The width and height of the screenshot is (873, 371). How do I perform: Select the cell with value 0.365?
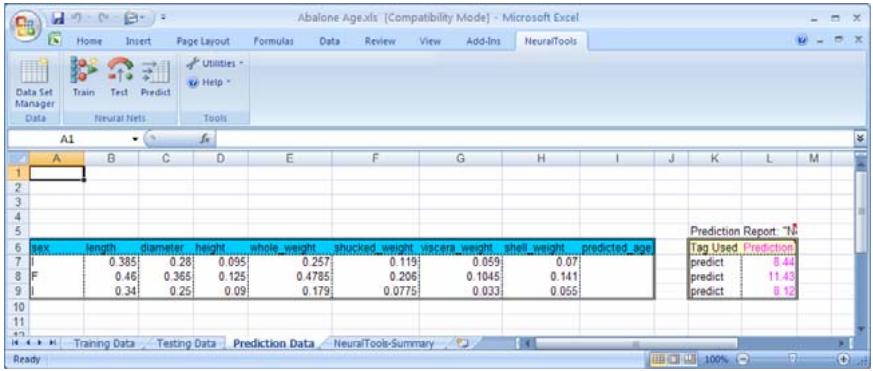[x=165, y=276]
